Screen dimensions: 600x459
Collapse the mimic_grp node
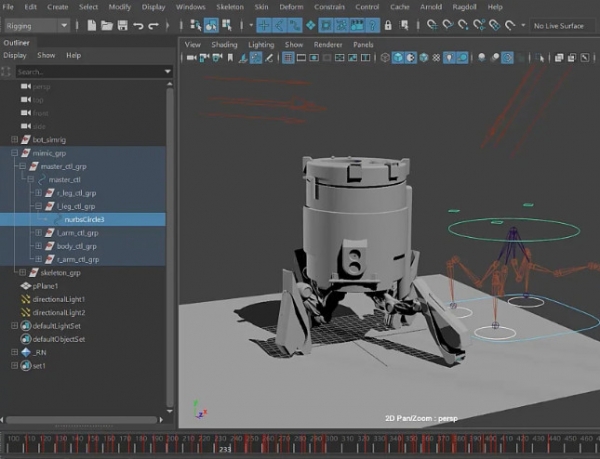pyautogui.click(x=14, y=153)
